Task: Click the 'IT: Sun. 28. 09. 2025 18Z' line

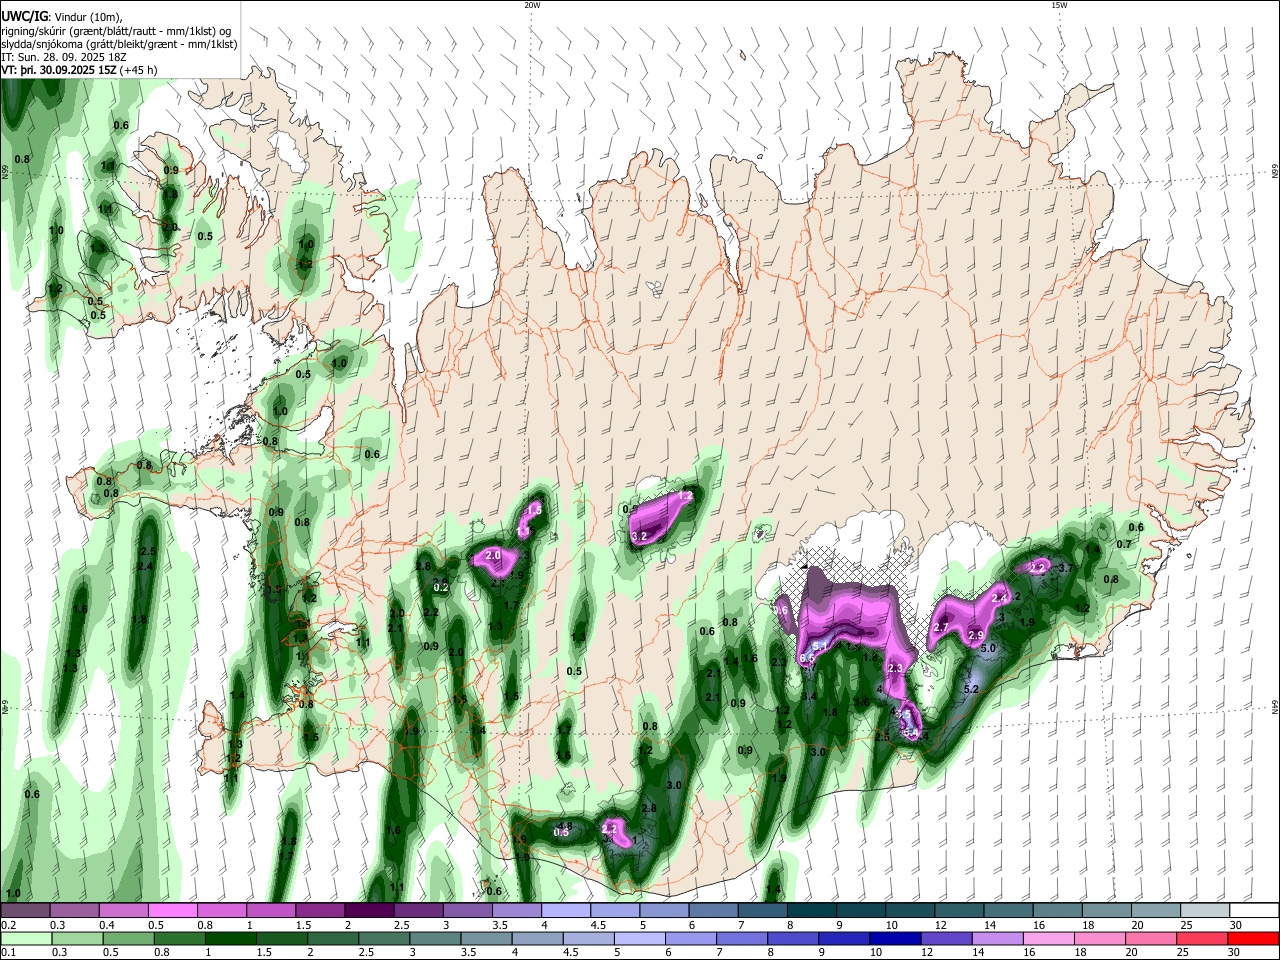Action: click(63, 57)
